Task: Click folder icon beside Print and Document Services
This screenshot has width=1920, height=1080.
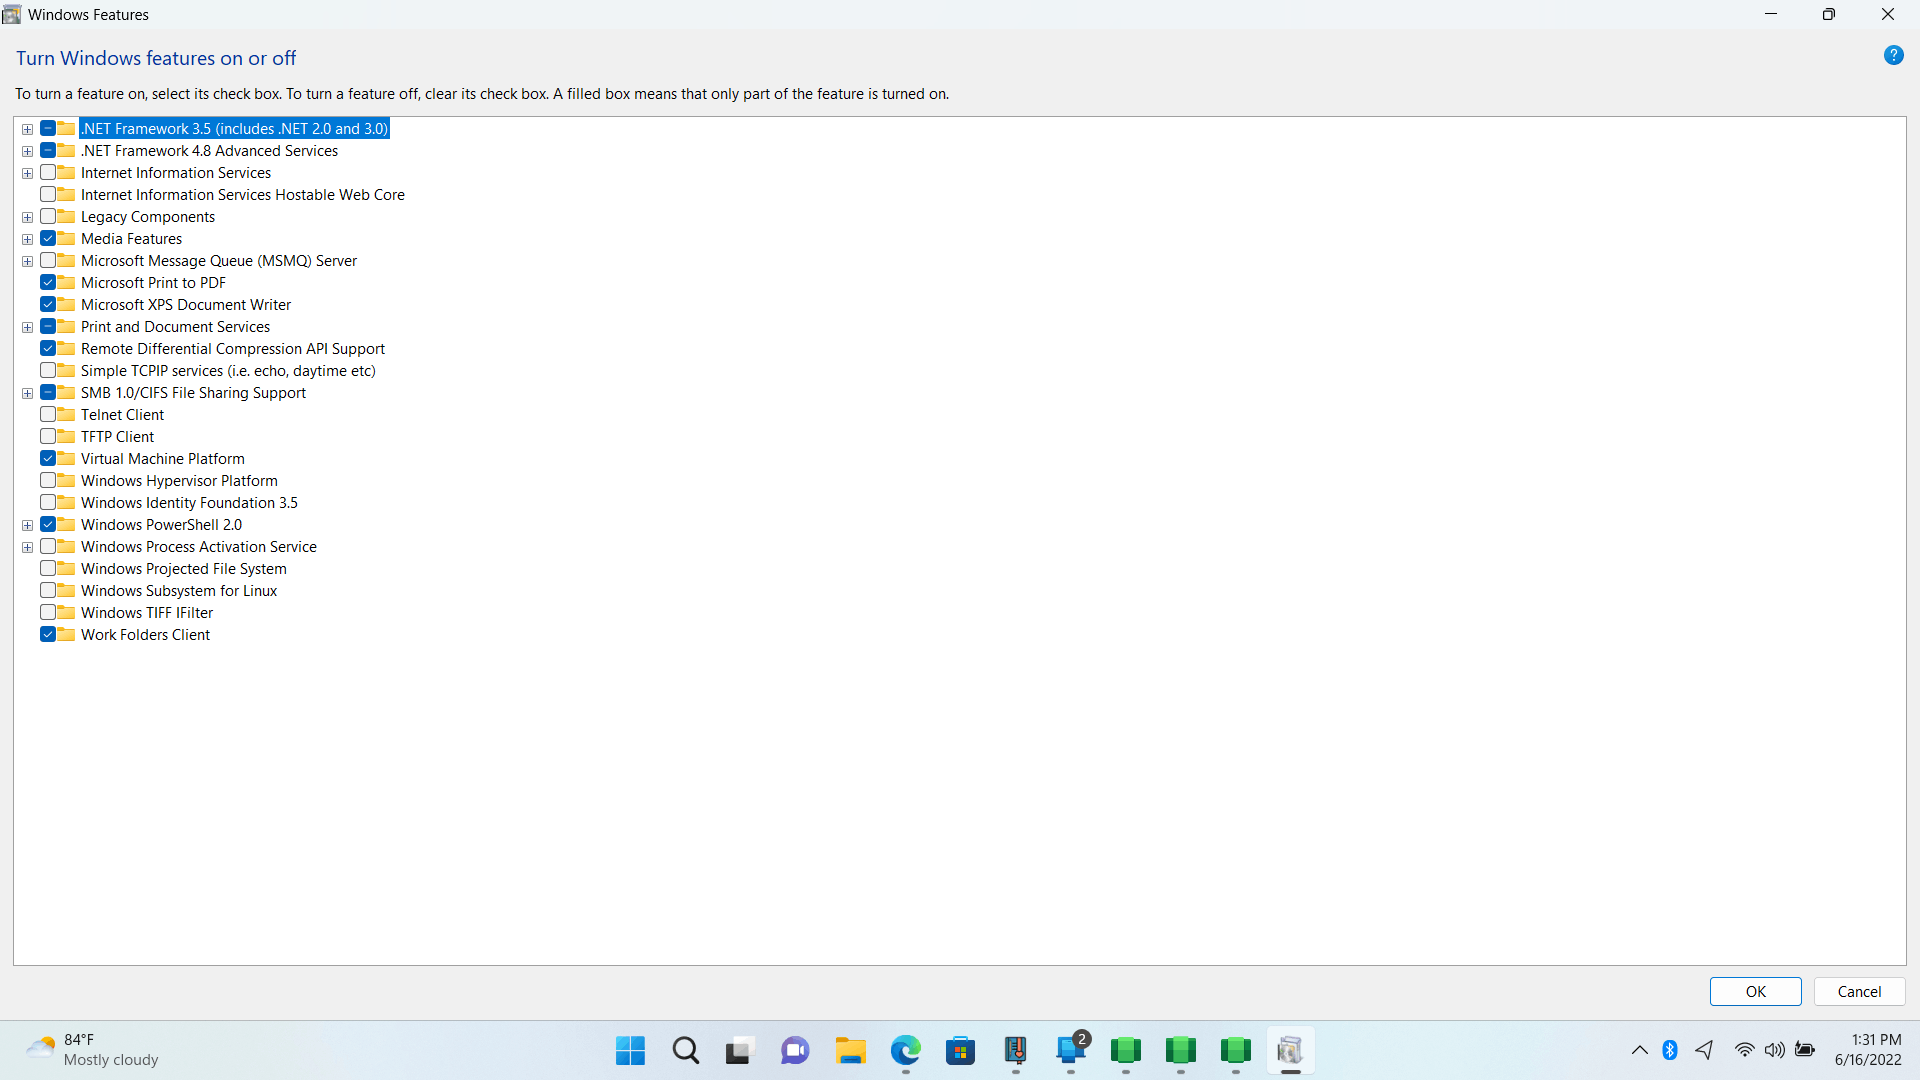Action: (x=66, y=326)
